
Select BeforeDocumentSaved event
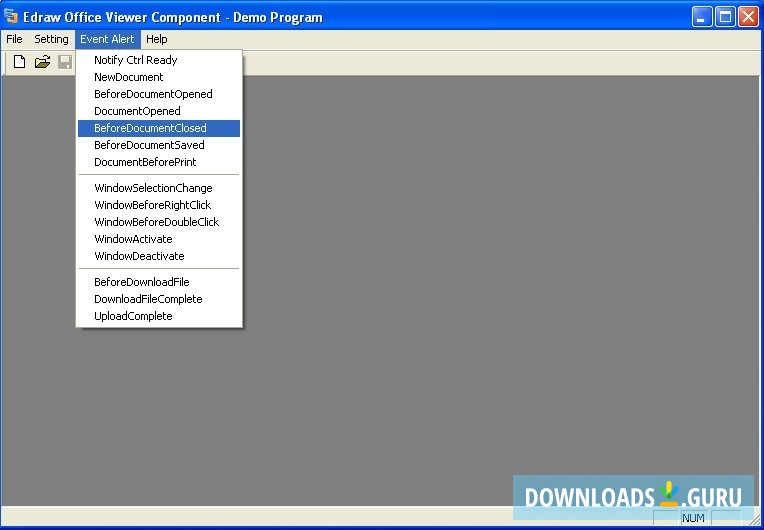159,145
